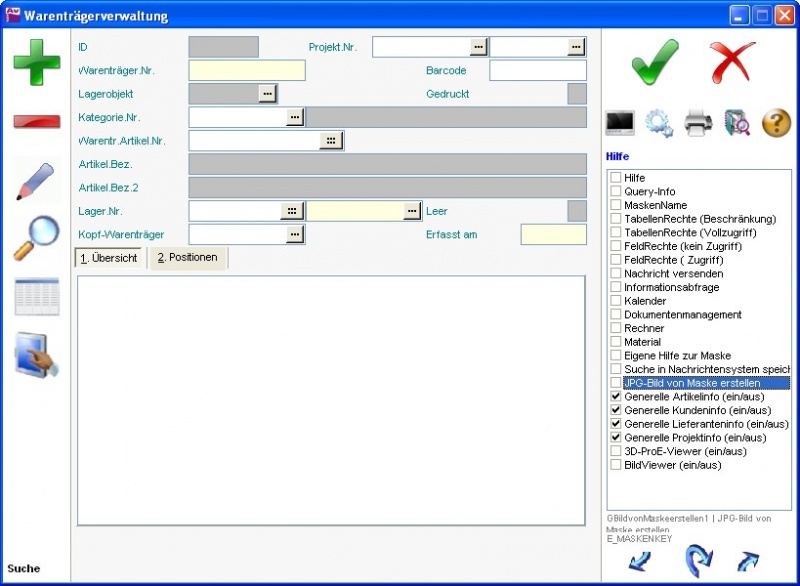The image size is (800, 586).
Task: Switch to the Positionen tab
Action: pyautogui.click(x=188, y=258)
